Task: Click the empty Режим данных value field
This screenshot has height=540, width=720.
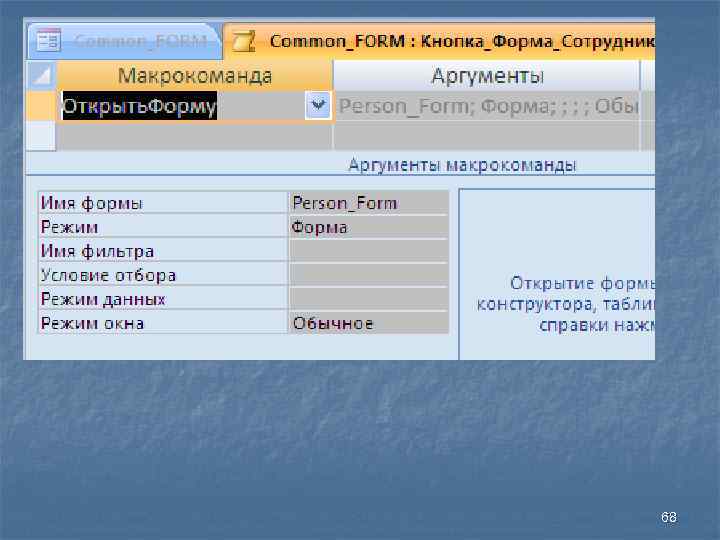Action: (x=369, y=299)
